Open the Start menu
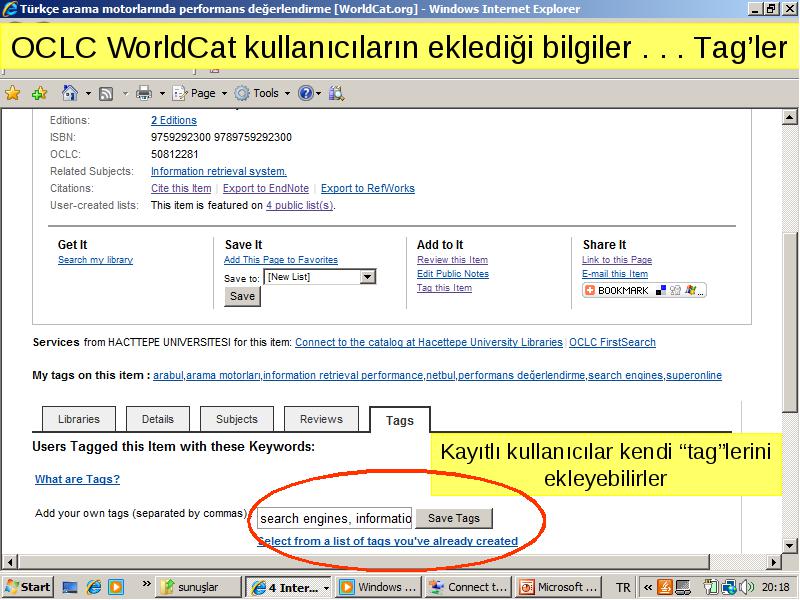The image size is (800, 600). 28,587
